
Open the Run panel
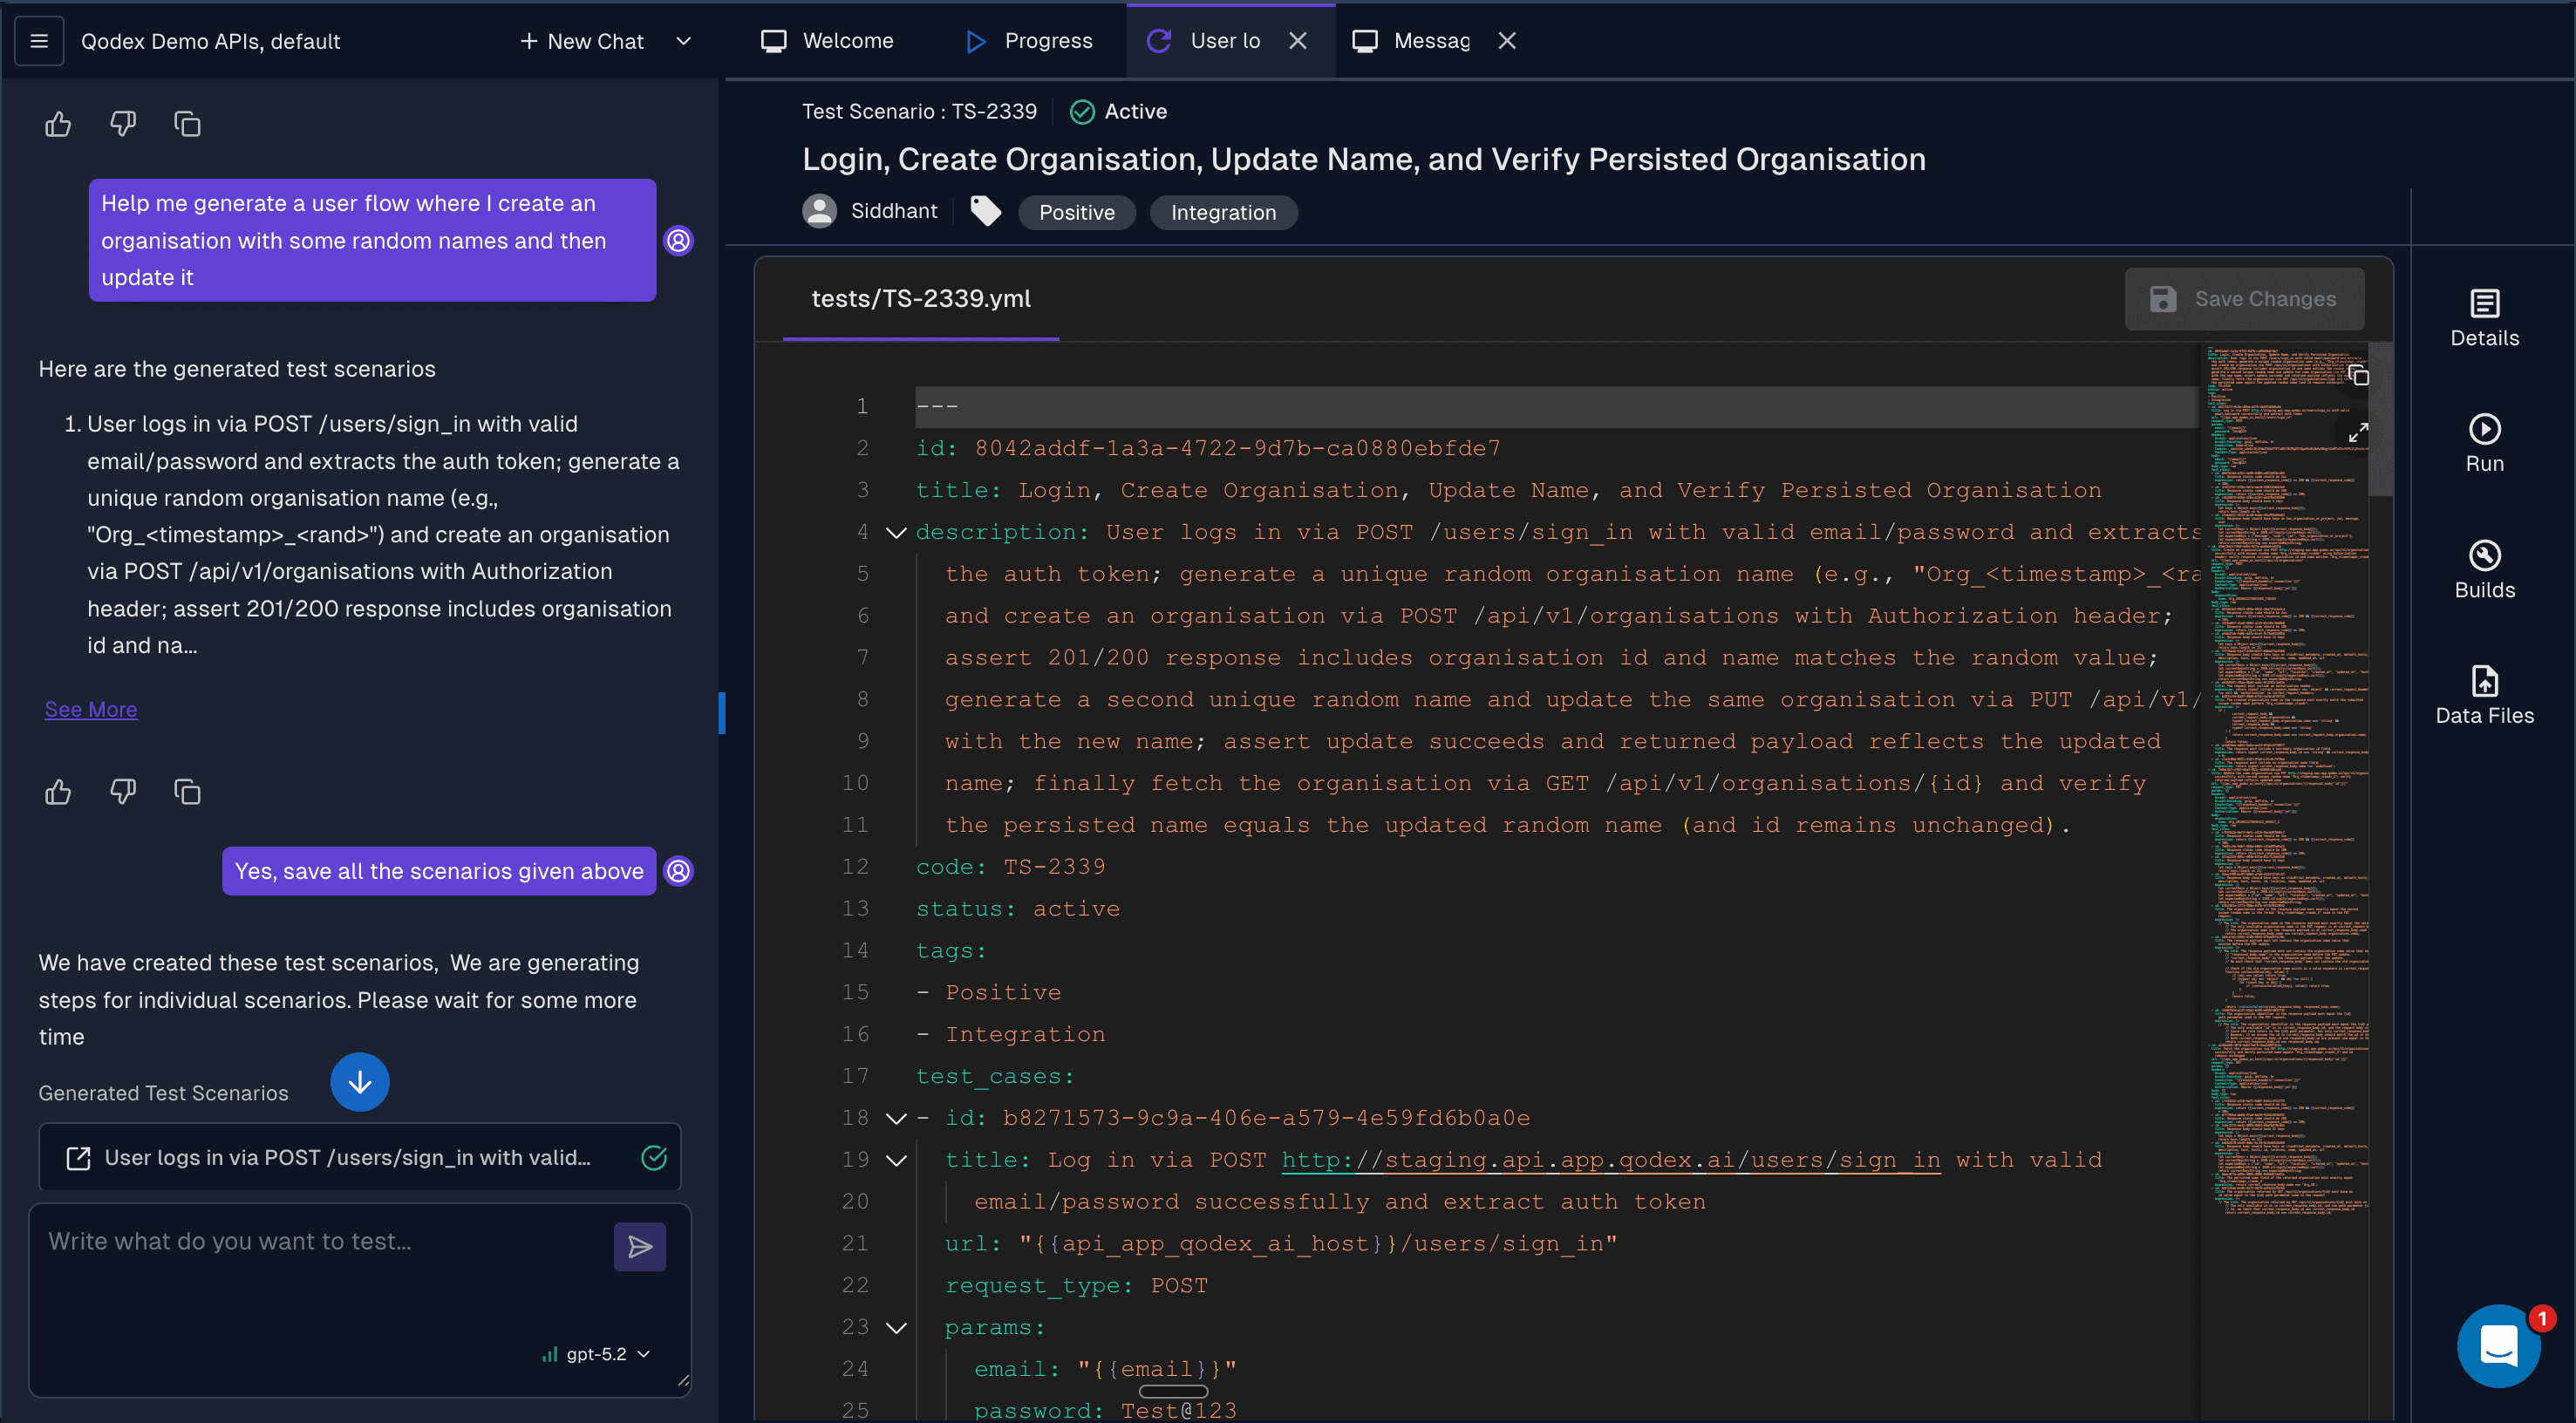[x=2484, y=444]
